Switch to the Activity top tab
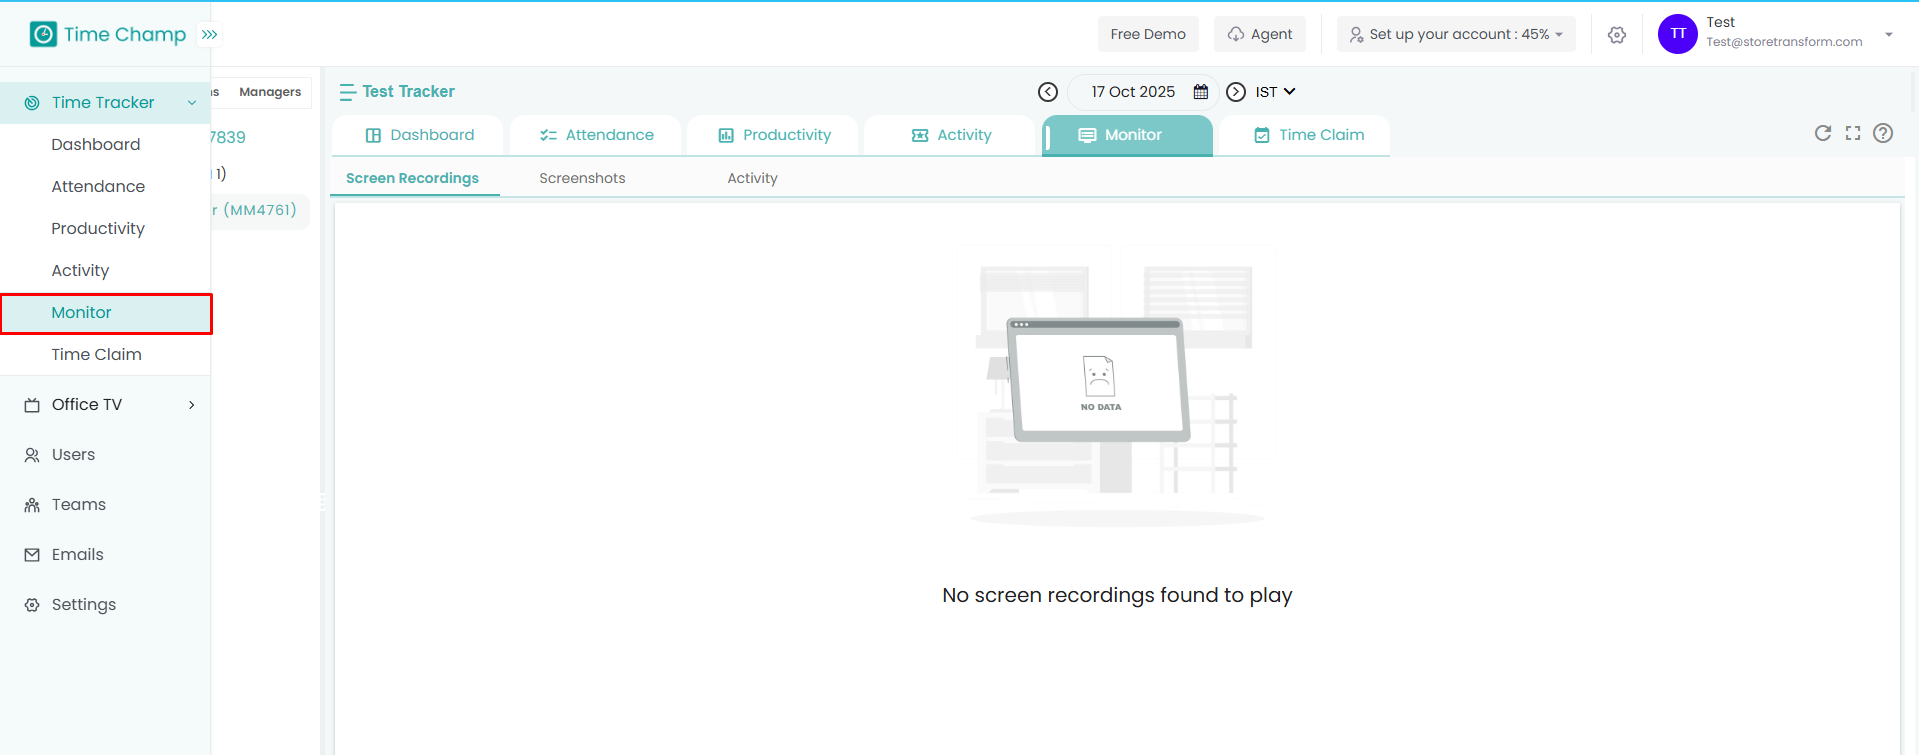The image size is (1919, 755). tap(950, 135)
